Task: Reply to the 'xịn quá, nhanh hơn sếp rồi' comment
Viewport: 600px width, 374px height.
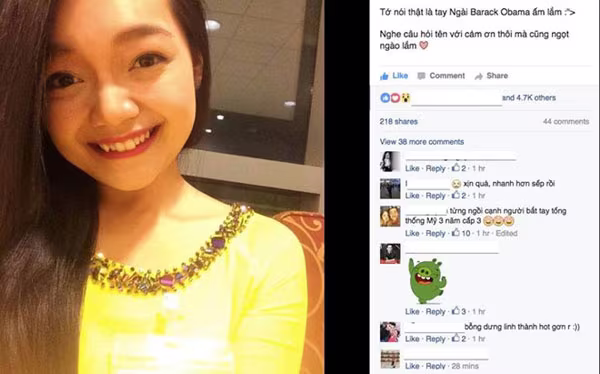Action: [x=435, y=196]
